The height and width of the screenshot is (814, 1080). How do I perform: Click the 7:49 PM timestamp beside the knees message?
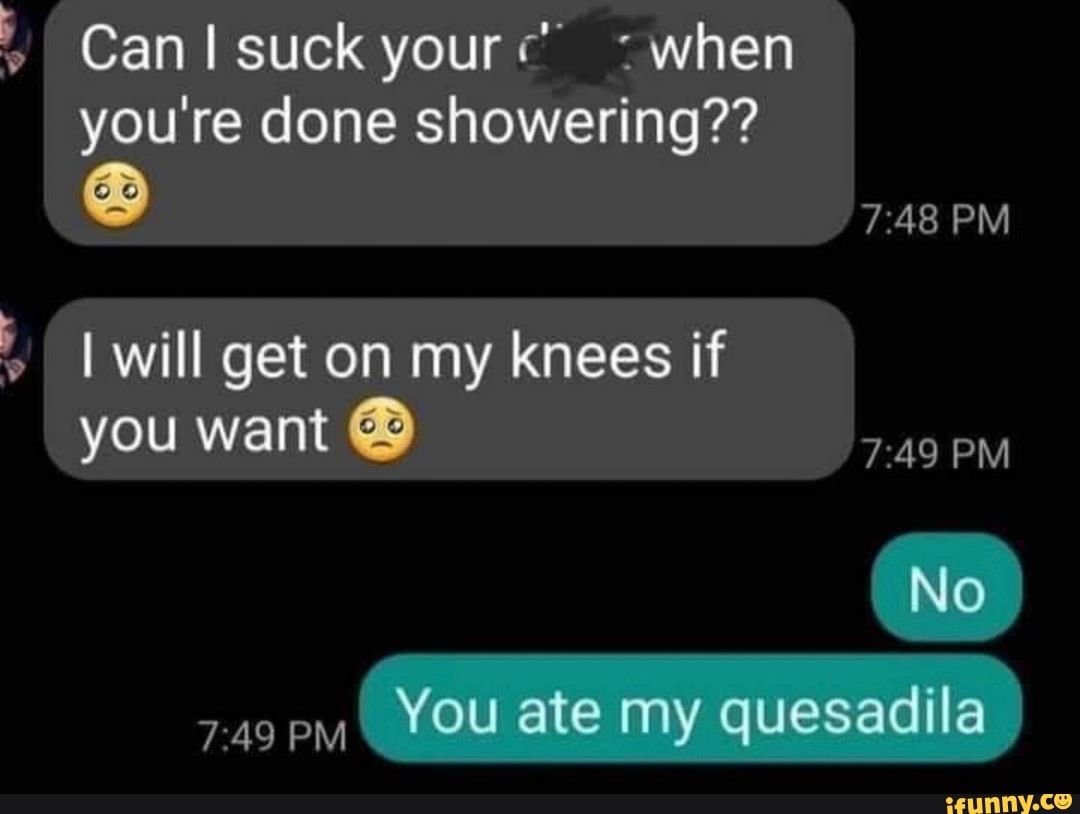coord(936,455)
